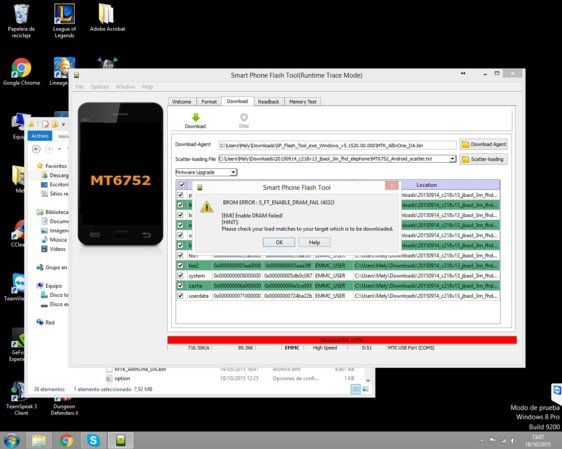Screen dimensions: 562x449
Task: Select TeamSpeak 3 Client desktop icon
Action: (x=21, y=398)
